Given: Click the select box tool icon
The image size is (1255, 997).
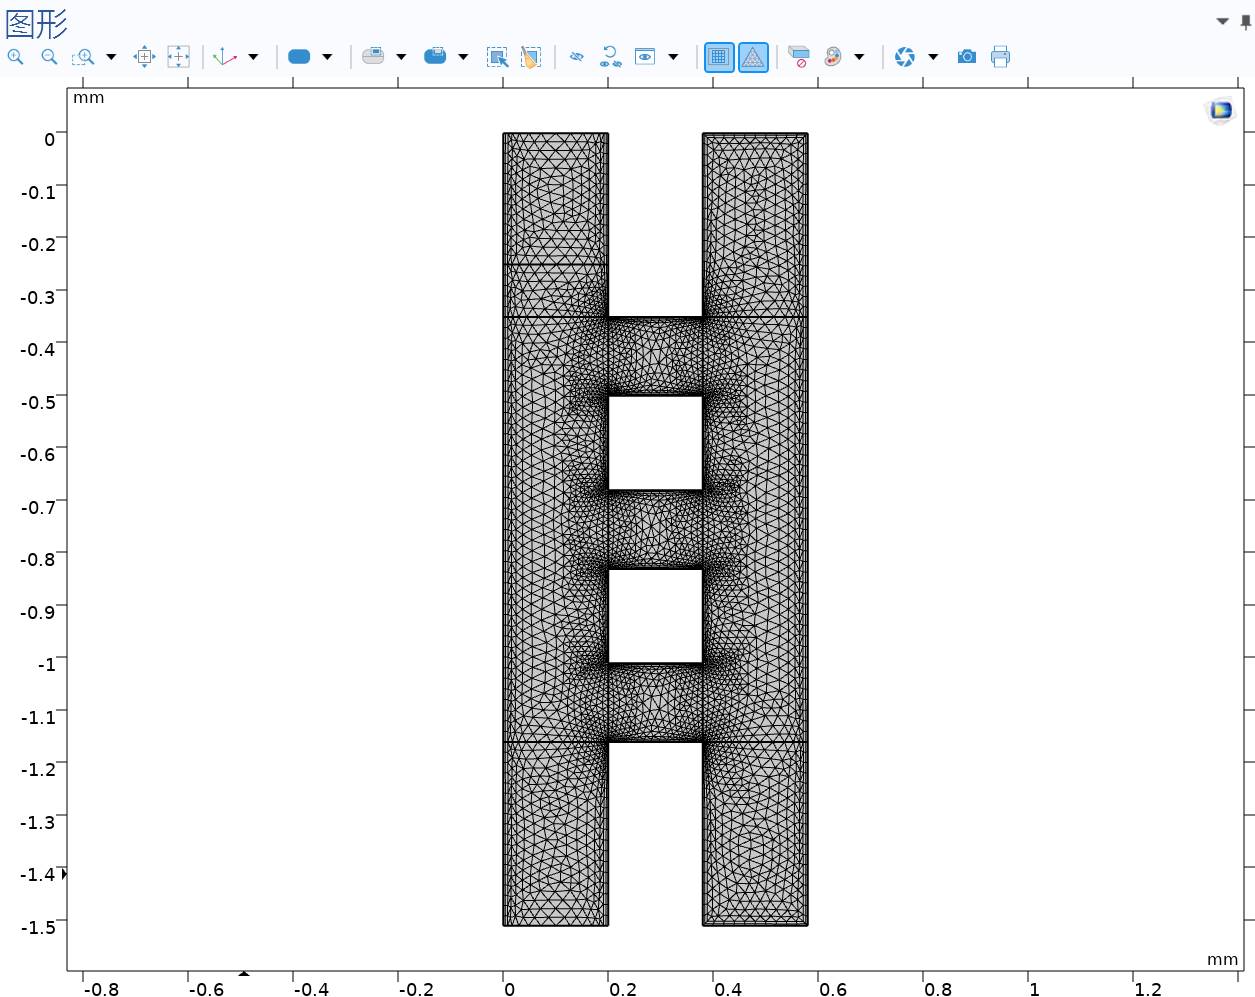Looking at the screenshot, I should click(x=497, y=57).
